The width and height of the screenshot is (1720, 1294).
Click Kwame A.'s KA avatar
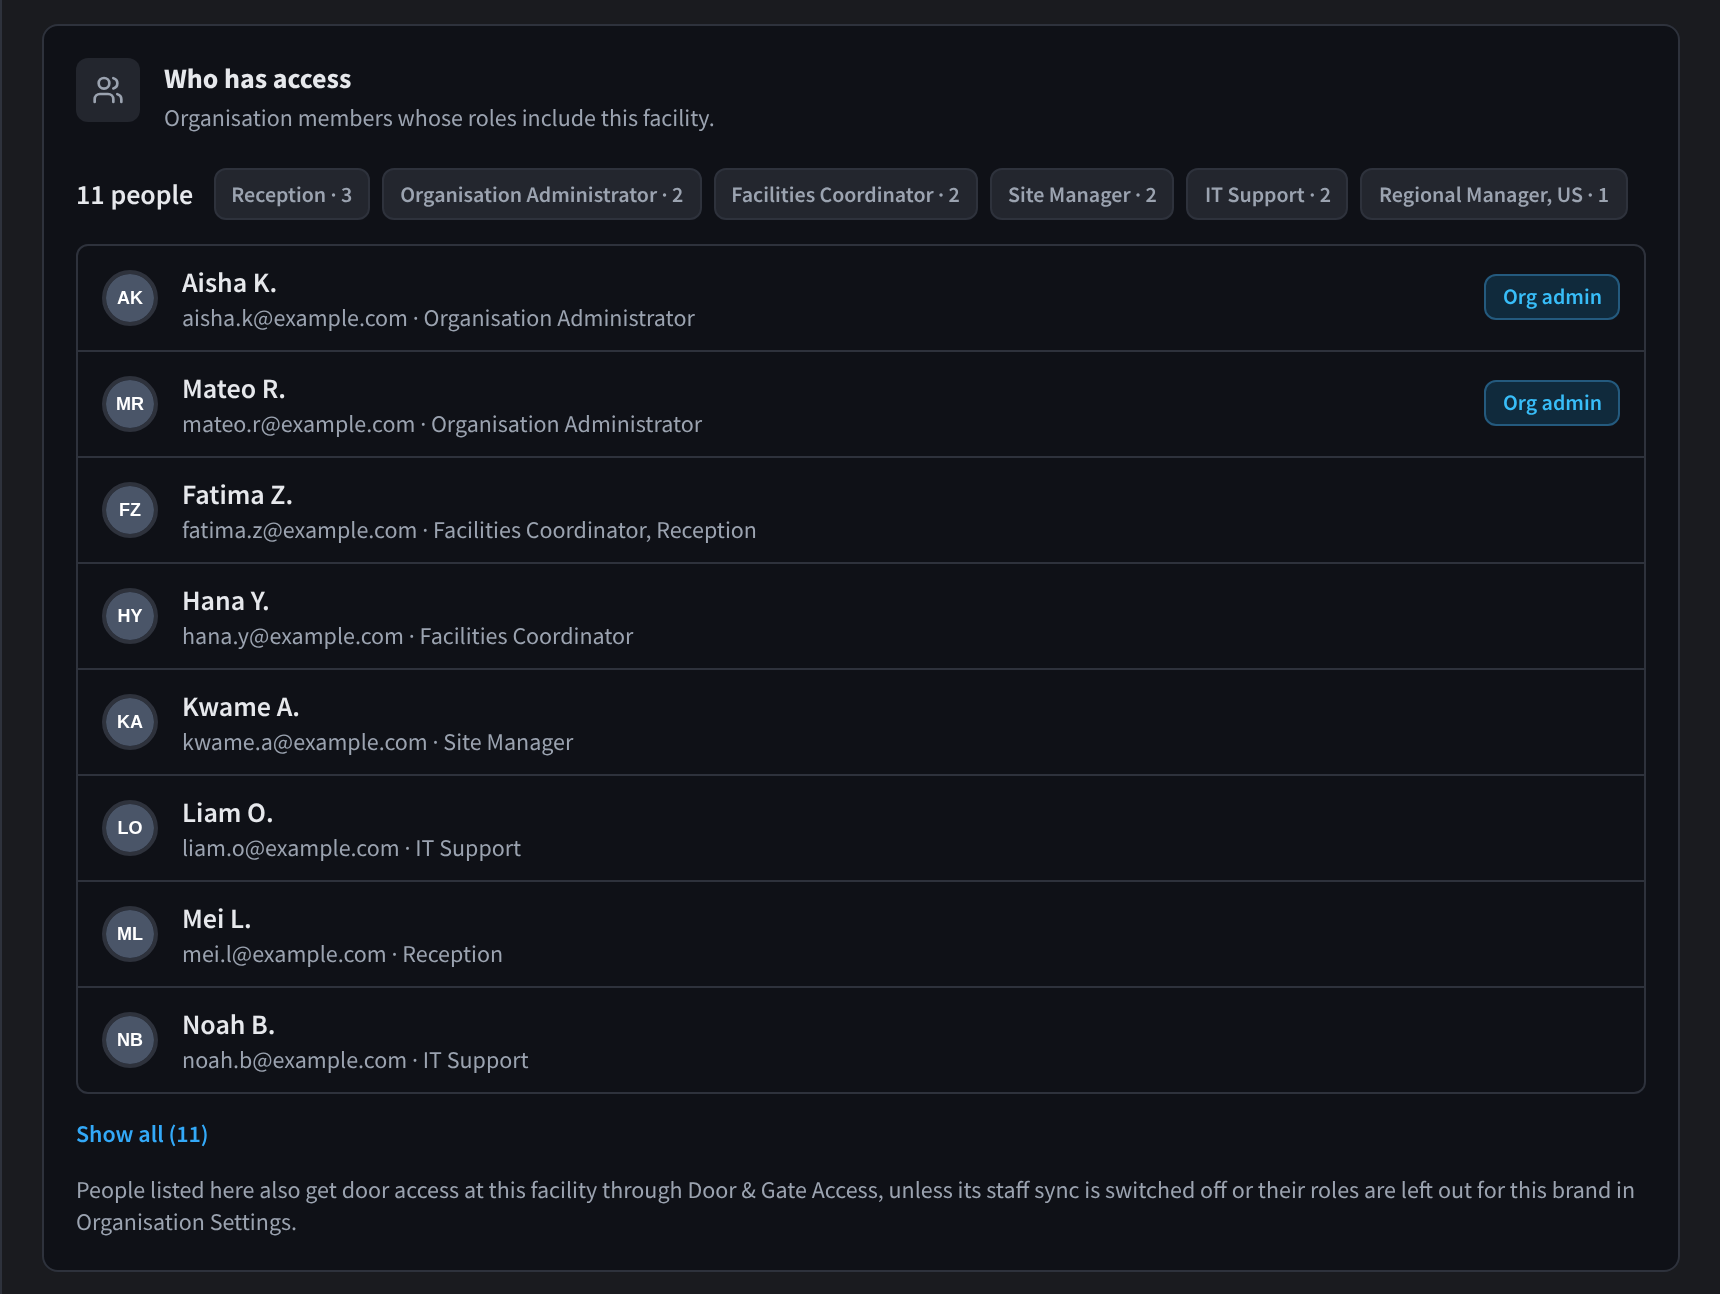pyautogui.click(x=130, y=722)
